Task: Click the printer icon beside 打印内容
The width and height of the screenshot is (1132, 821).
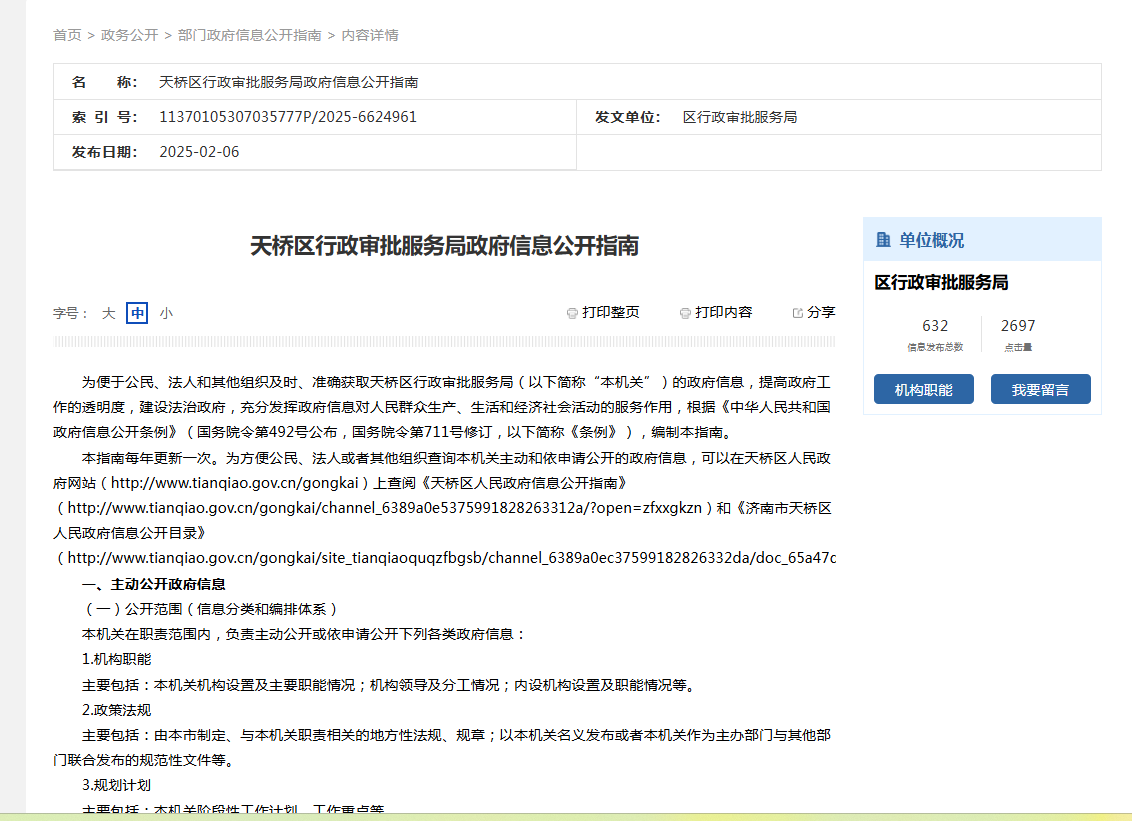Action: 685,313
